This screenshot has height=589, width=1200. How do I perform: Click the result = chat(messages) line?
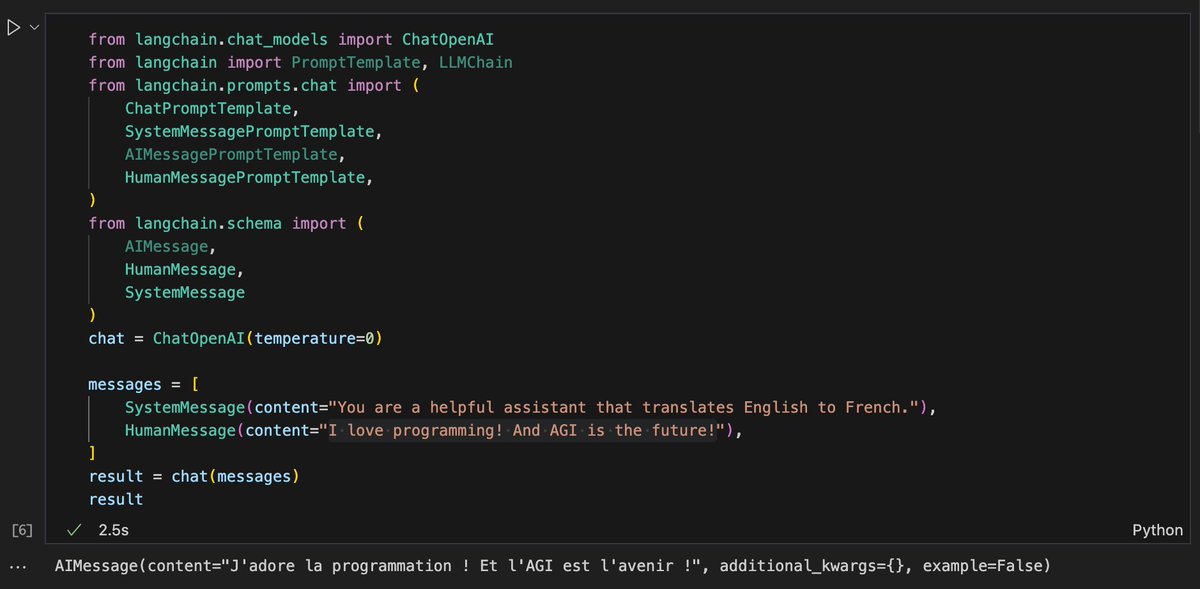click(x=194, y=476)
